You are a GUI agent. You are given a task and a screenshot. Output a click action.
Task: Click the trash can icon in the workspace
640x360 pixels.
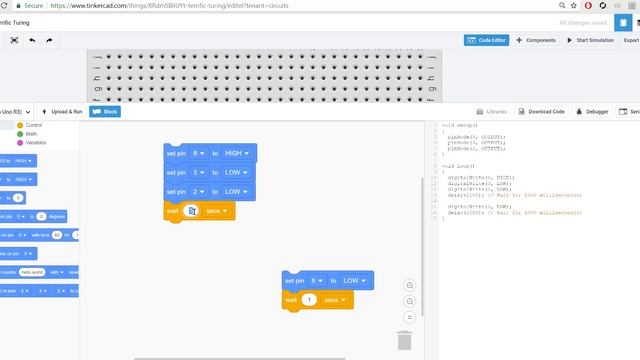(x=404, y=340)
